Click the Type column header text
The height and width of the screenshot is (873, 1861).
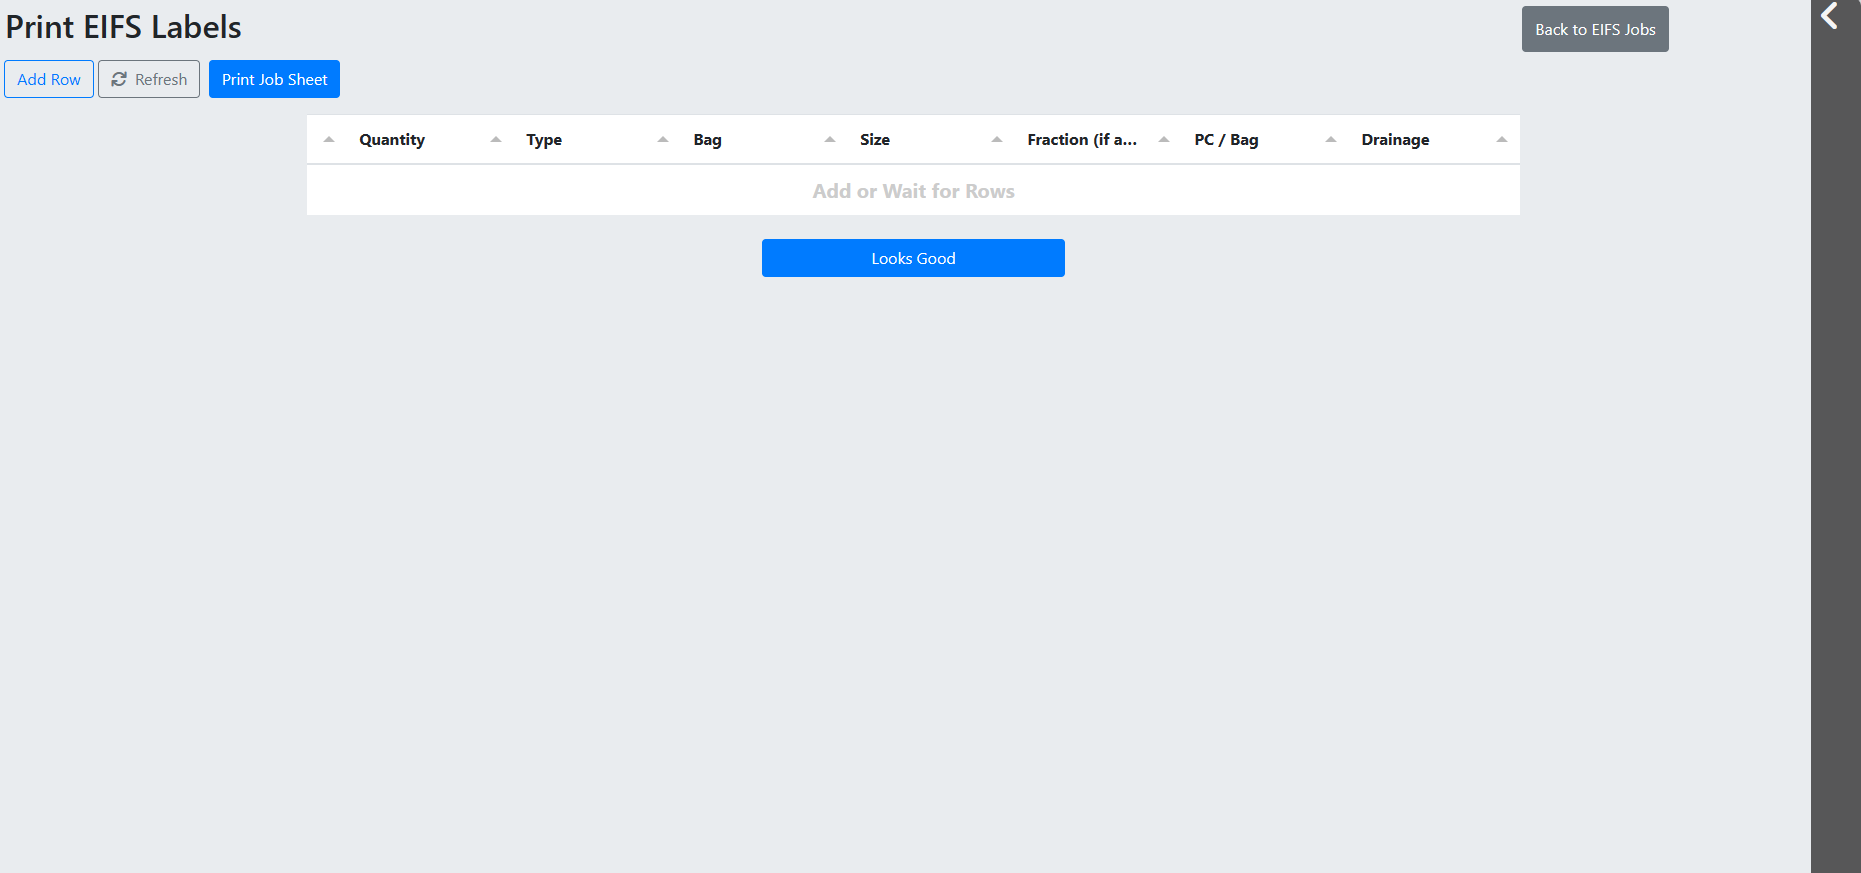point(544,140)
